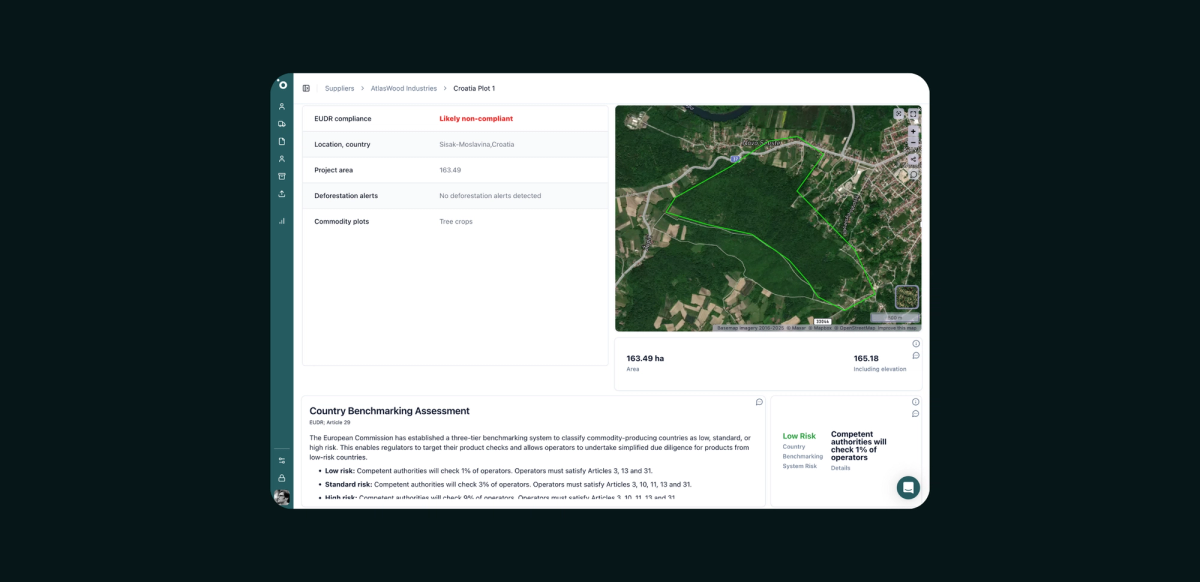Click the 163.49 ha area figure
This screenshot has width=1200, height=582.
(x=645, y=358)
